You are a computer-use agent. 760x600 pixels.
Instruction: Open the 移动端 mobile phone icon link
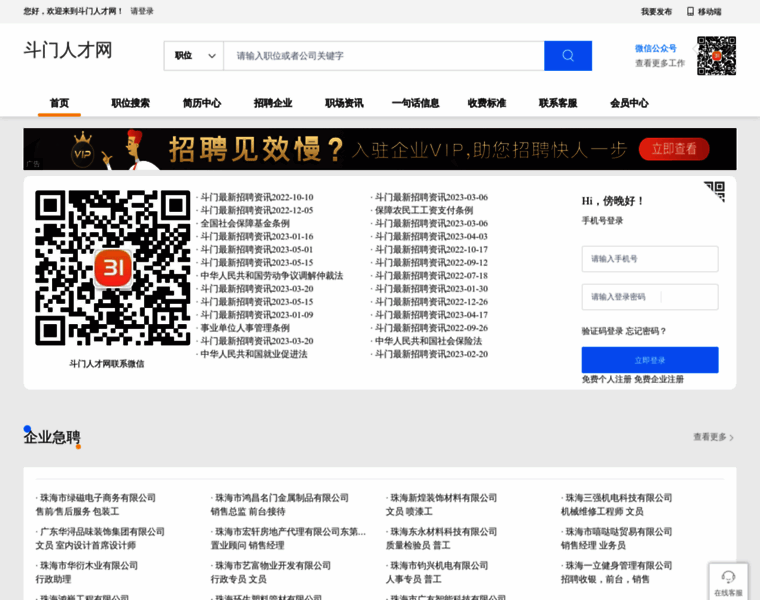click(704, 11)
